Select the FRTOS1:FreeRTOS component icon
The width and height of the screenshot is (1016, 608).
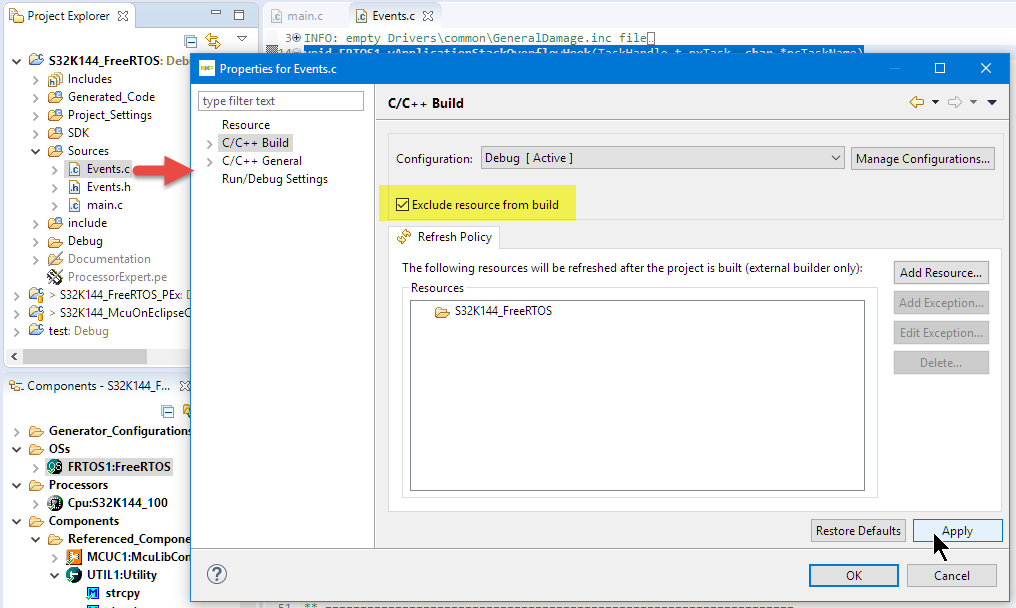coord(56,467)
